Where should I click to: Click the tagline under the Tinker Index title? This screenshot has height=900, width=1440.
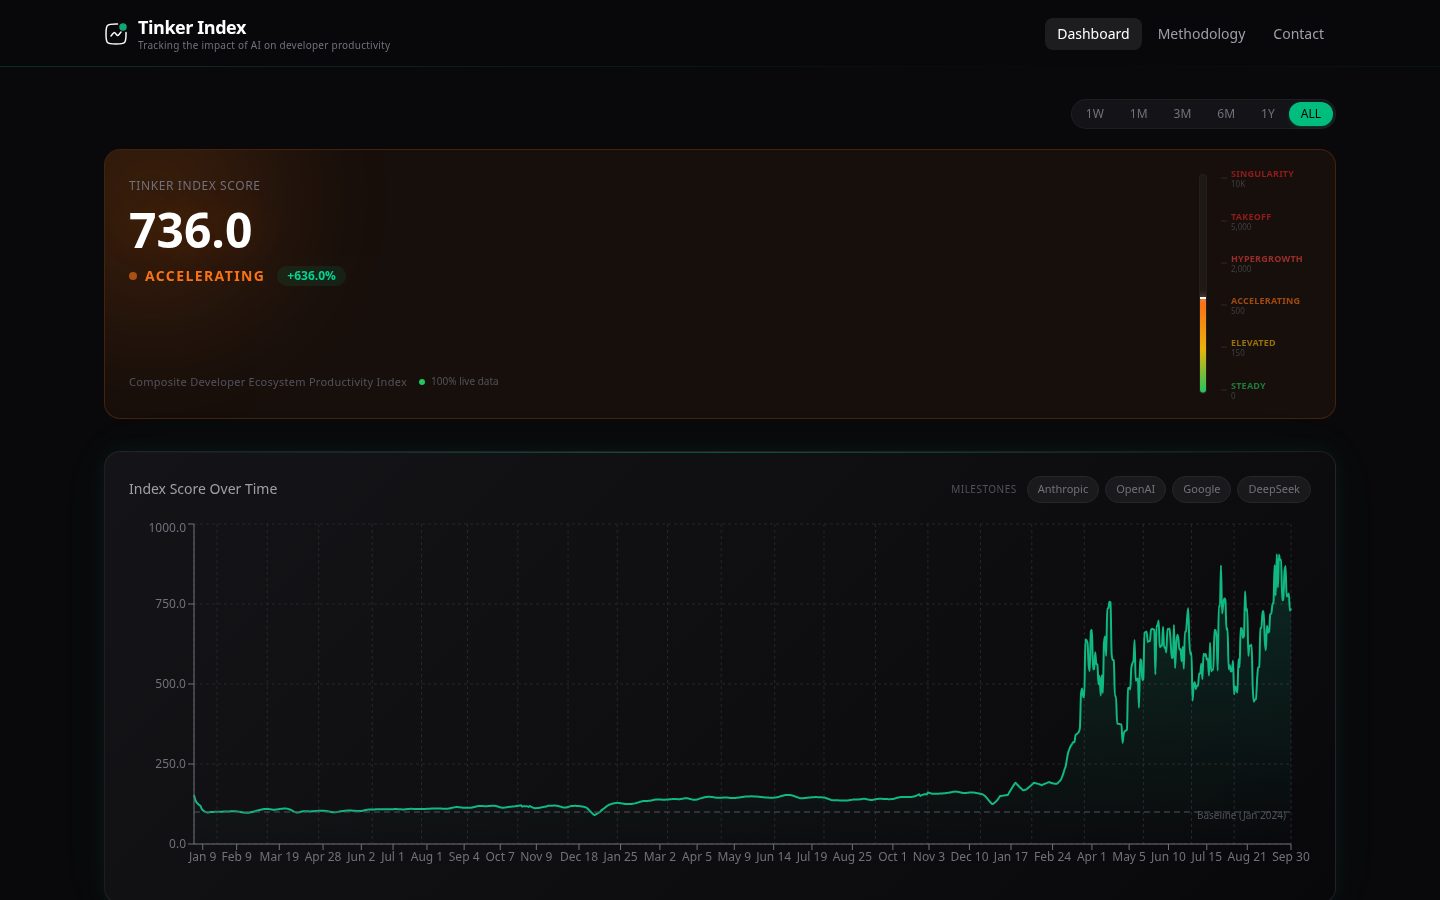[x=264, y=46]
